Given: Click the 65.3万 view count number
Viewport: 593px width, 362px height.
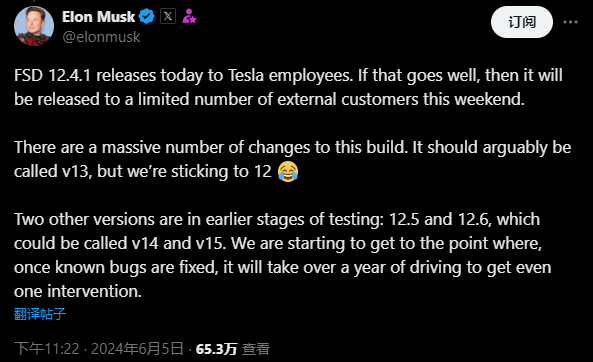Looking at the screenshot, I should (x=216, y=349).
